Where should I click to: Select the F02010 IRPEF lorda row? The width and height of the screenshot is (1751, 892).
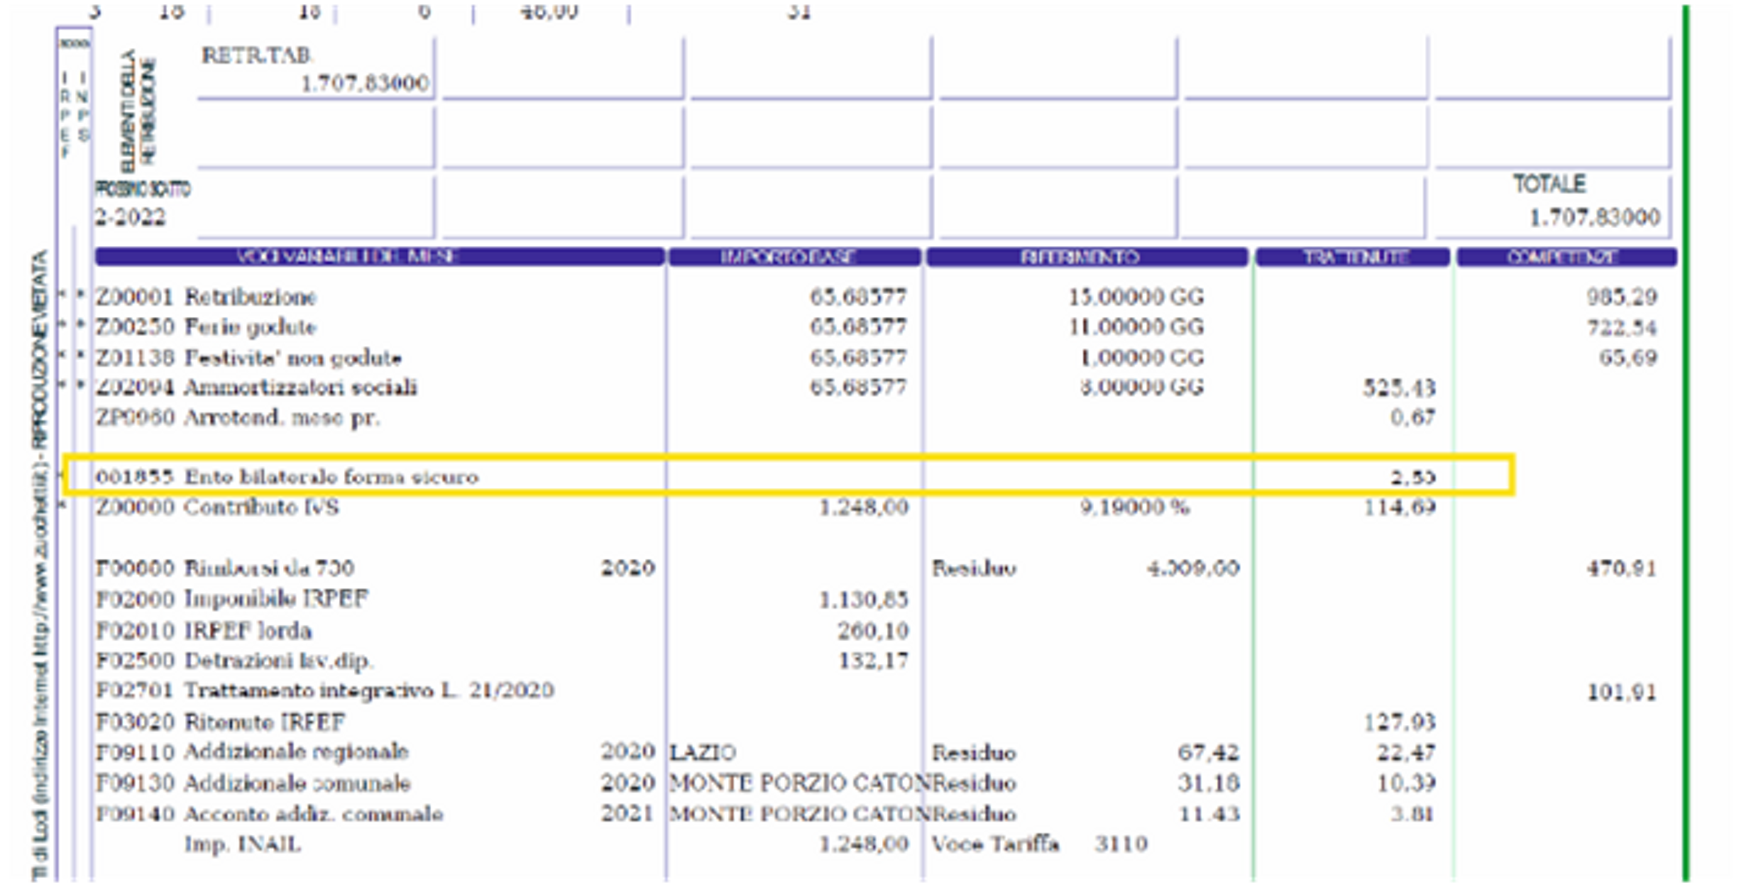pos(204,631)
